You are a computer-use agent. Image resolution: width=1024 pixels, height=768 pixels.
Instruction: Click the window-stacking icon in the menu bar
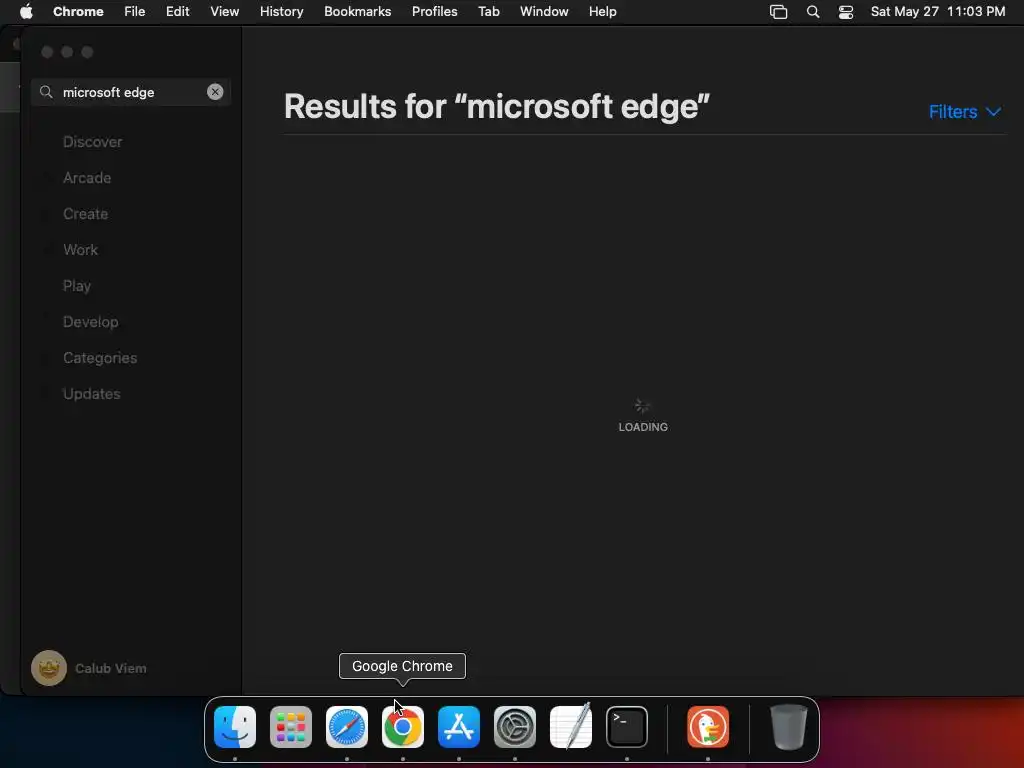[778, 12]
